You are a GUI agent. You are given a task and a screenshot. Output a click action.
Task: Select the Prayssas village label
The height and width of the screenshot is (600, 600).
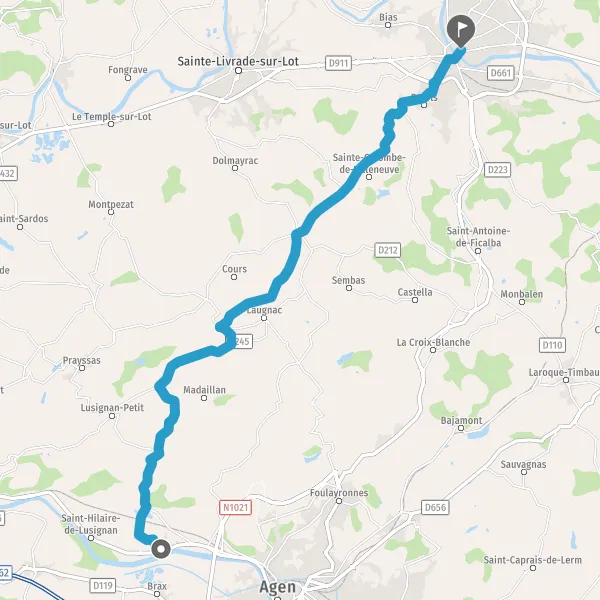(82, 360)
